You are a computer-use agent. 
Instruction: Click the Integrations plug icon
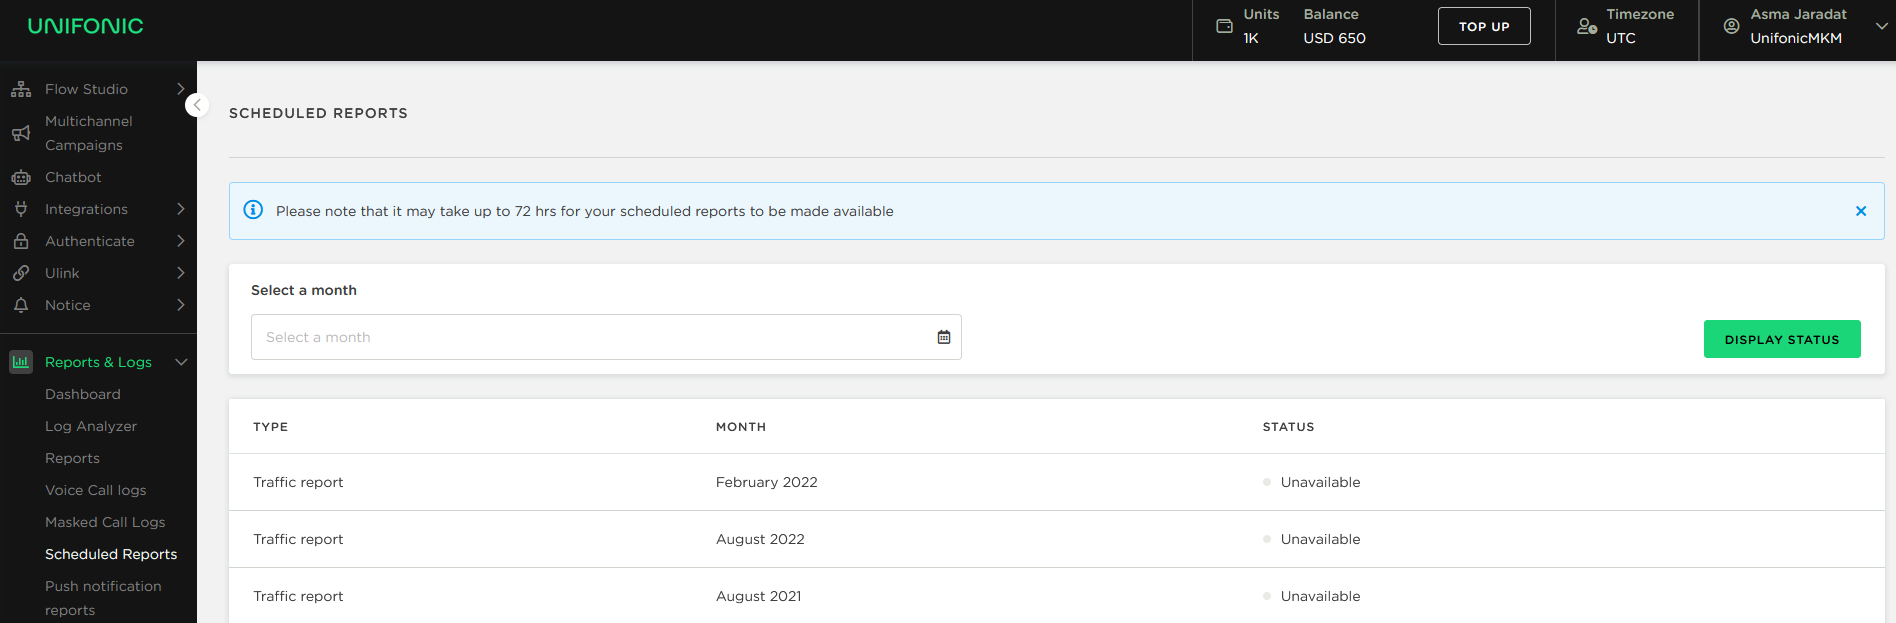(21, 209)
